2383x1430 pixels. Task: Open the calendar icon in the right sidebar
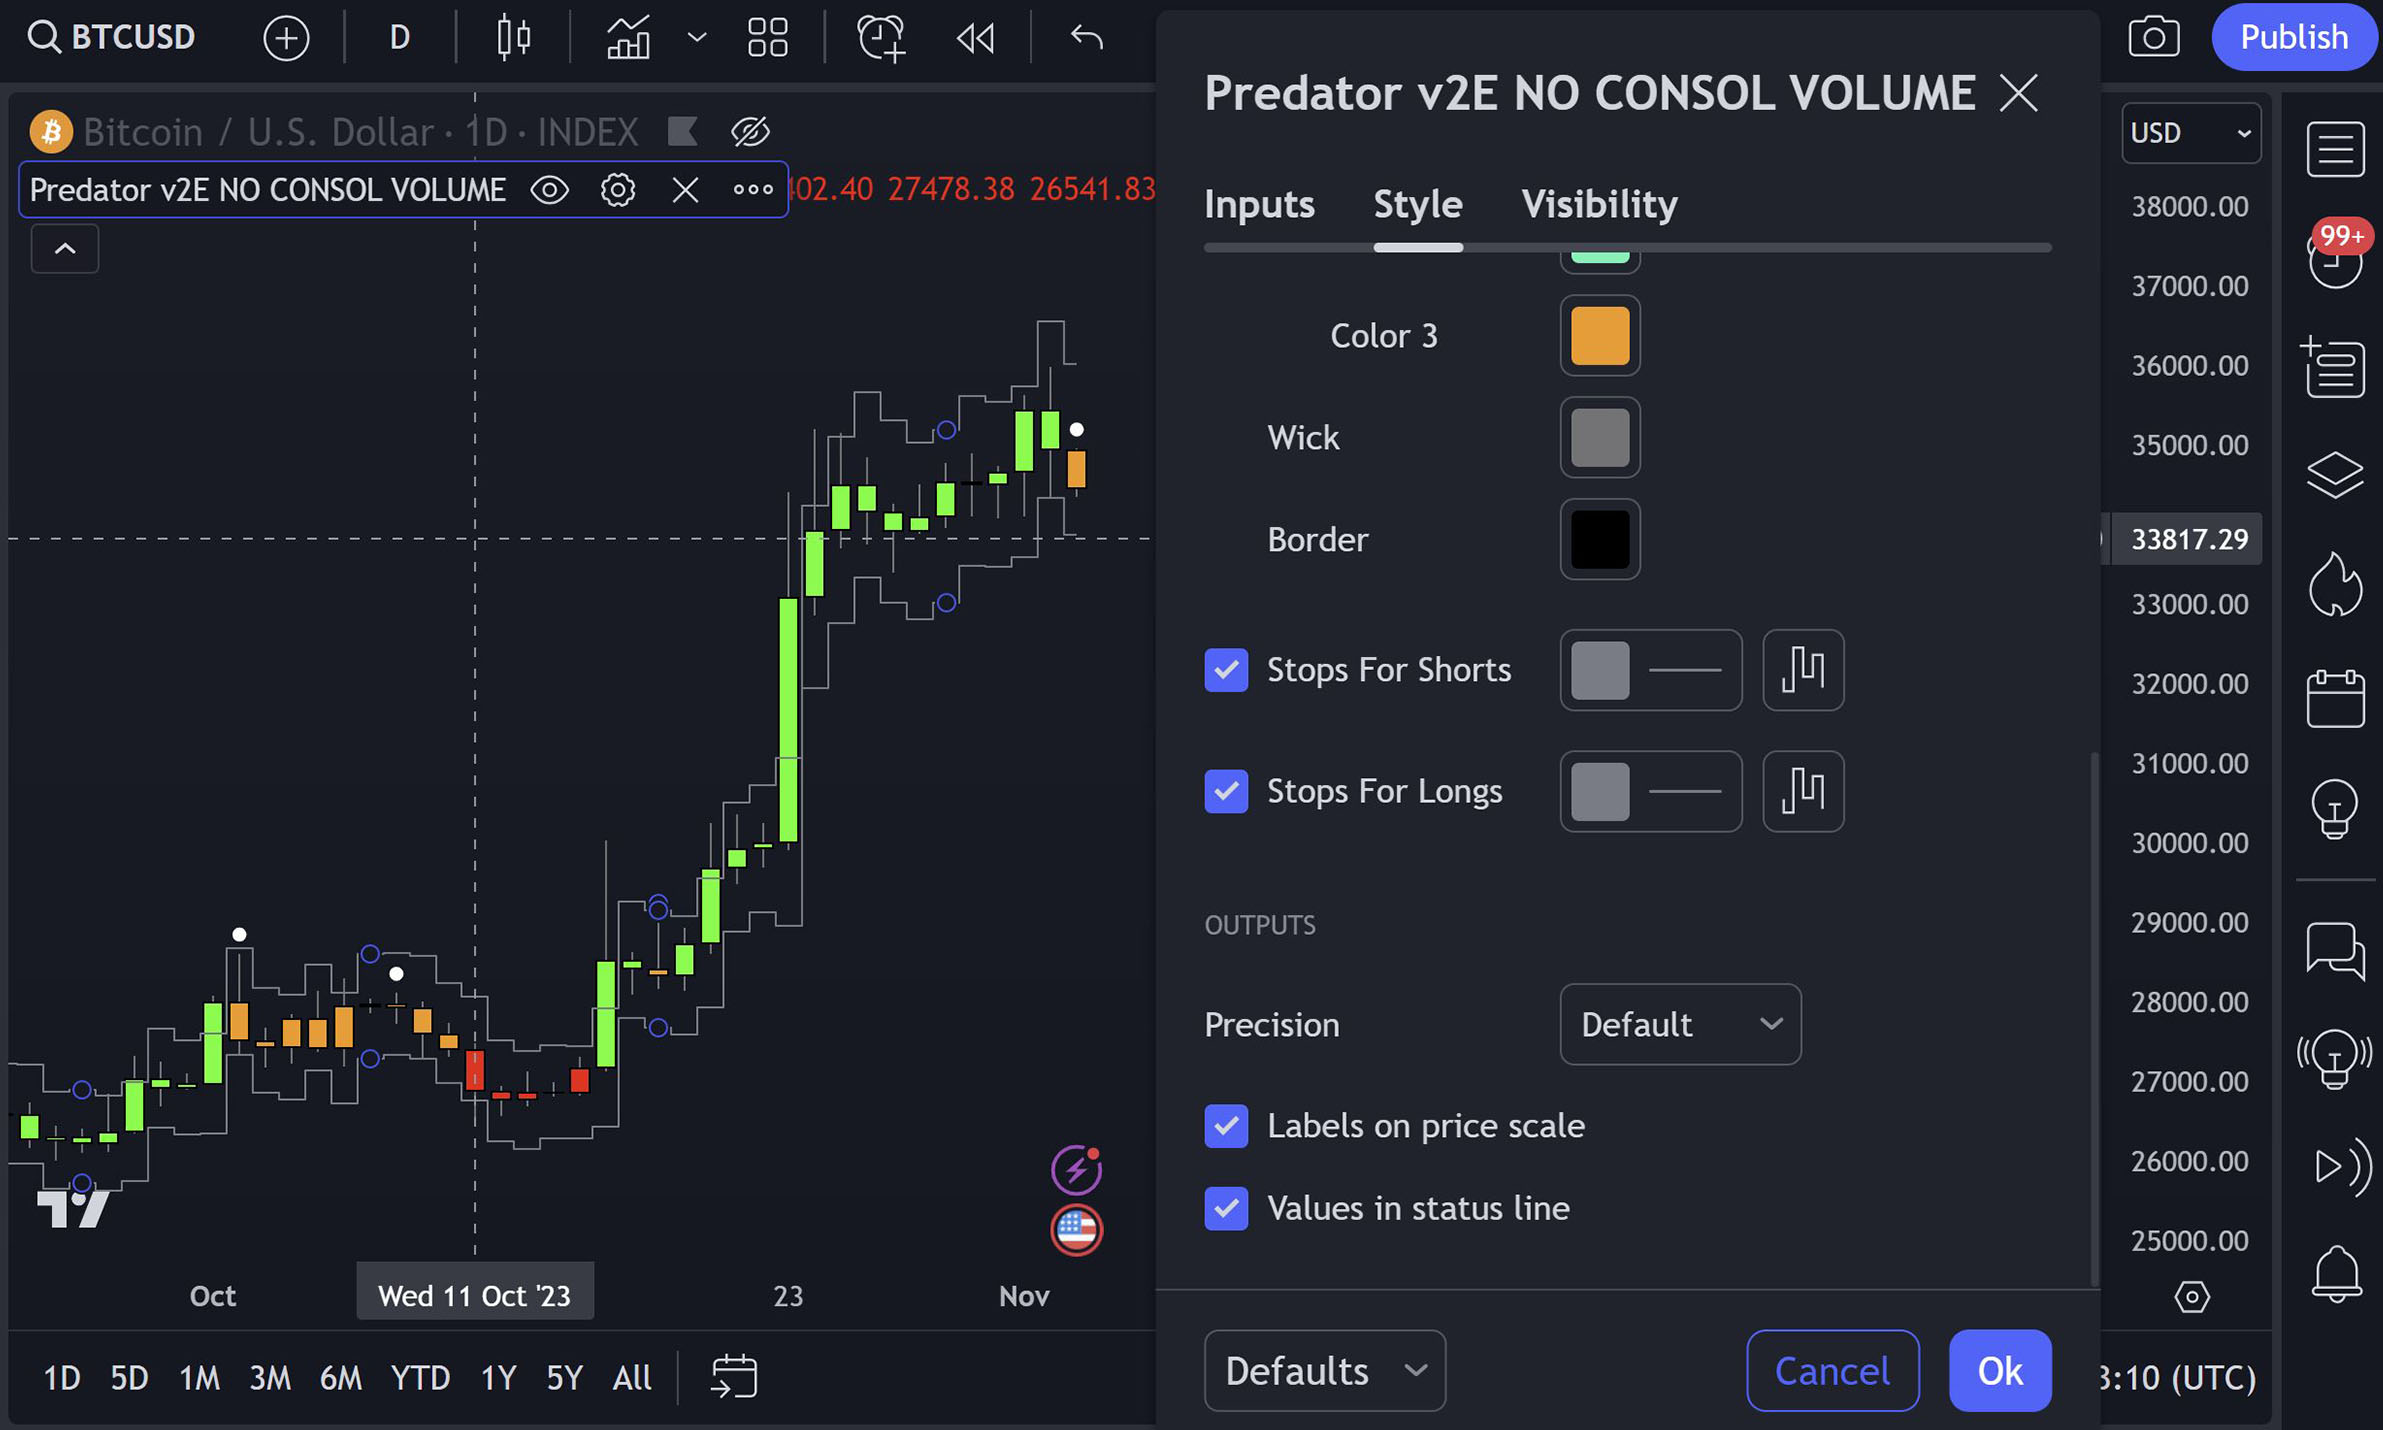point(2335,697)
